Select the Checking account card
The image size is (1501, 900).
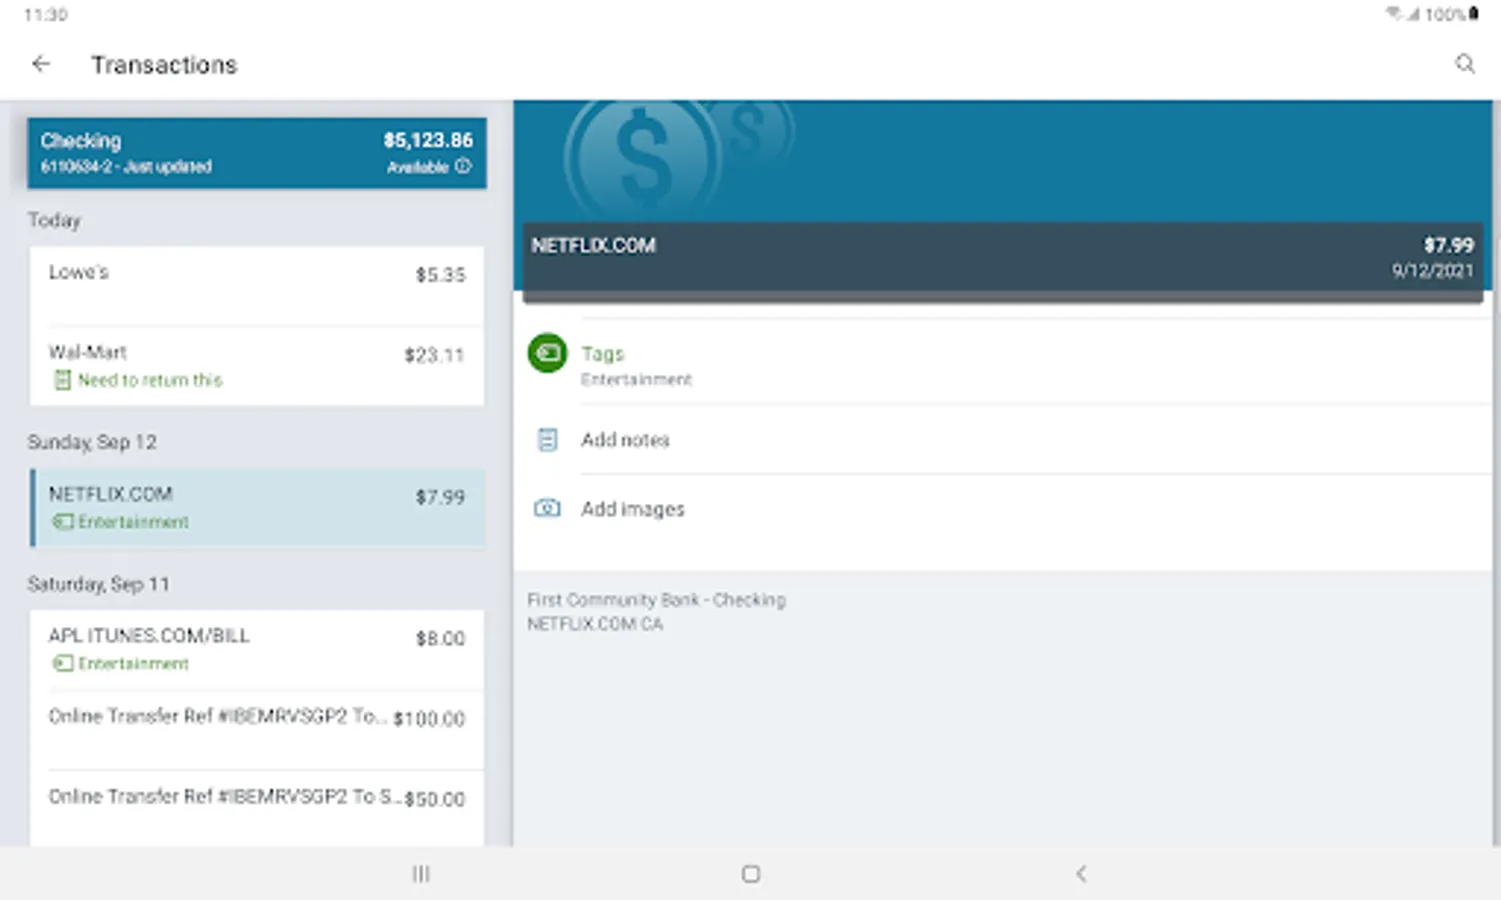[257, 153]
